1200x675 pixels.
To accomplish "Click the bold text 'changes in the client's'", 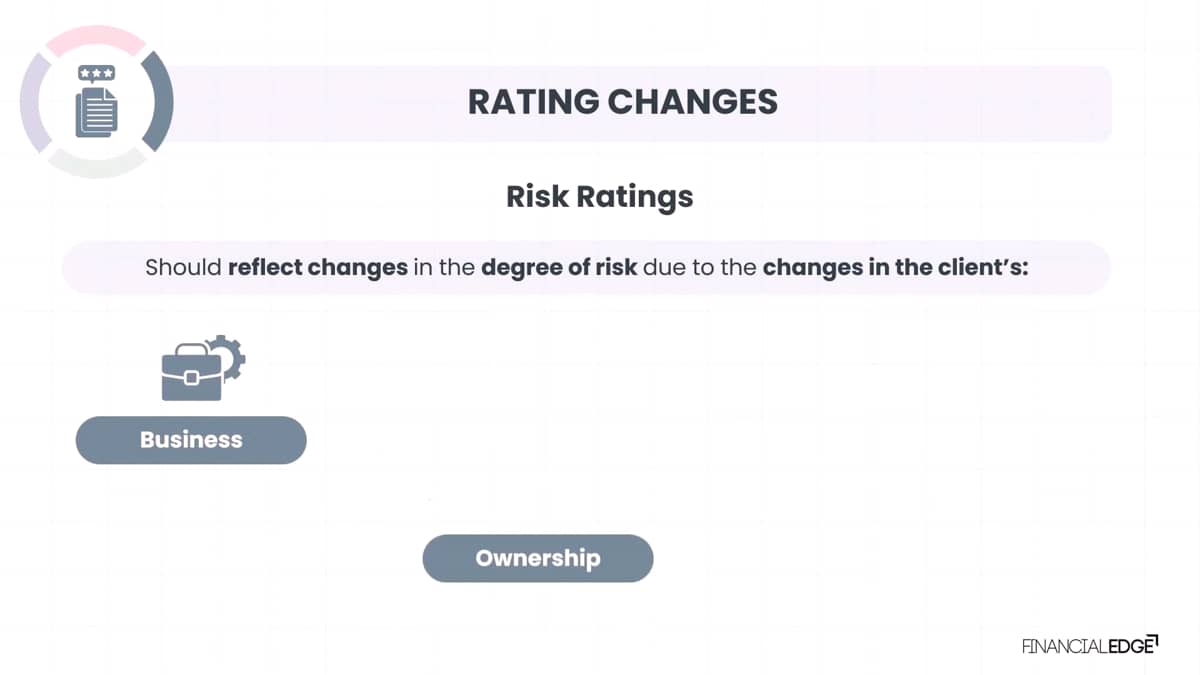I will [896, 268].
